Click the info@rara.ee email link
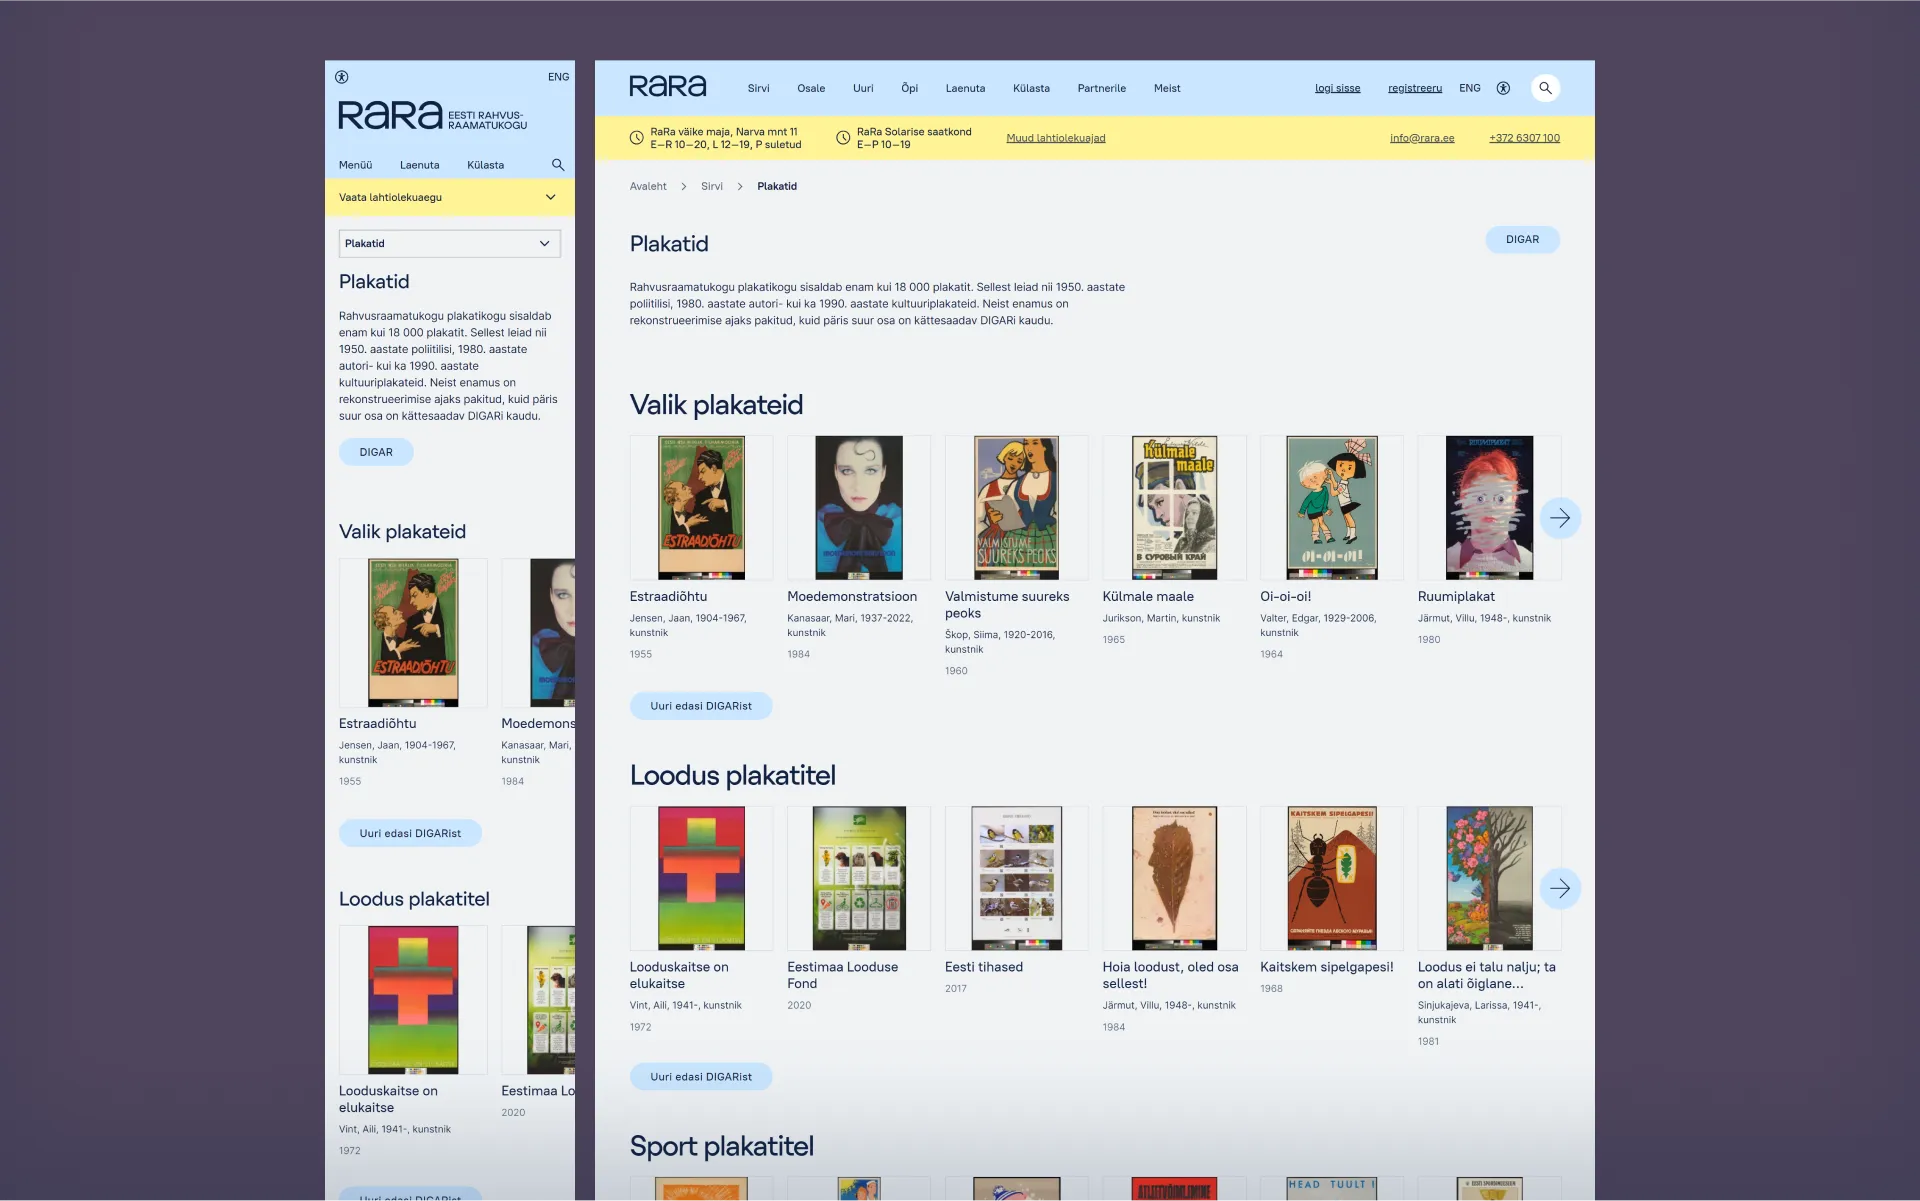The width and height of the screenshot is (1920, 1201). pyautogui.click(x=1422, y=138)
